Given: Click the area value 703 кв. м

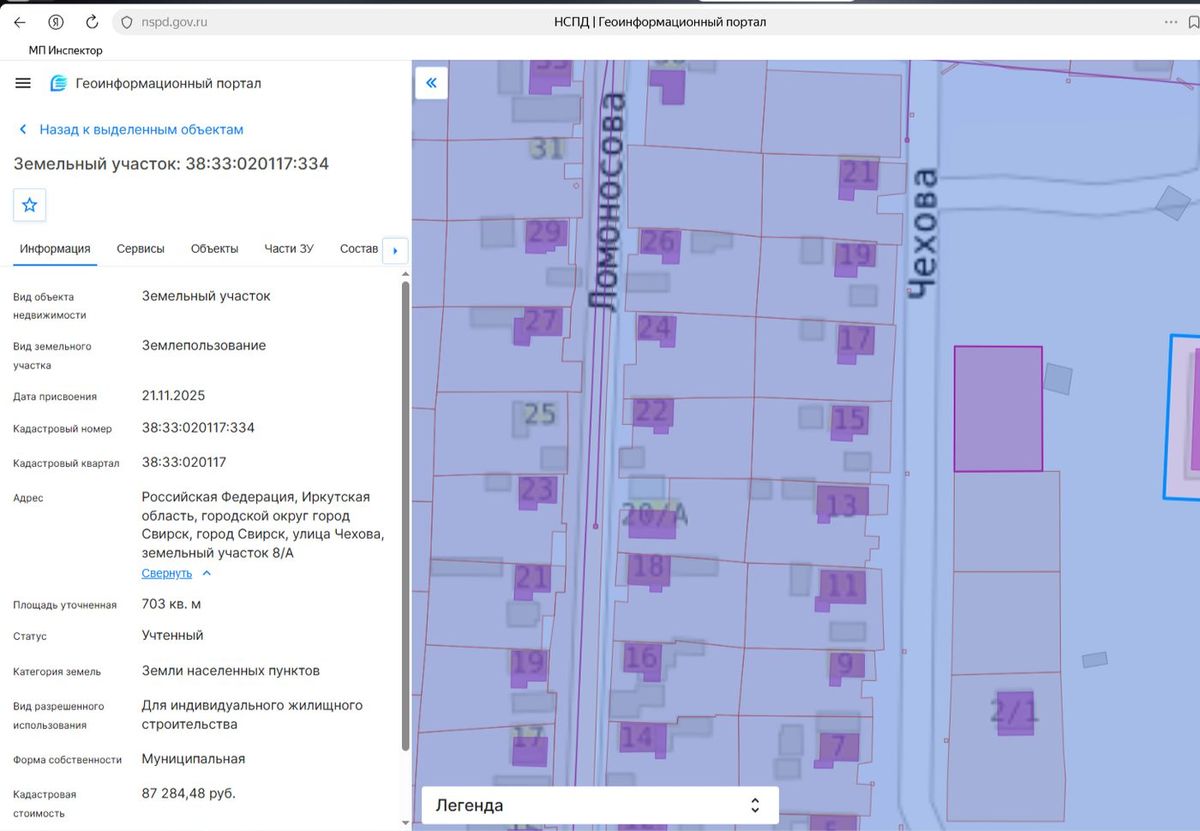Looking at the screenshot, I should 172,604.
